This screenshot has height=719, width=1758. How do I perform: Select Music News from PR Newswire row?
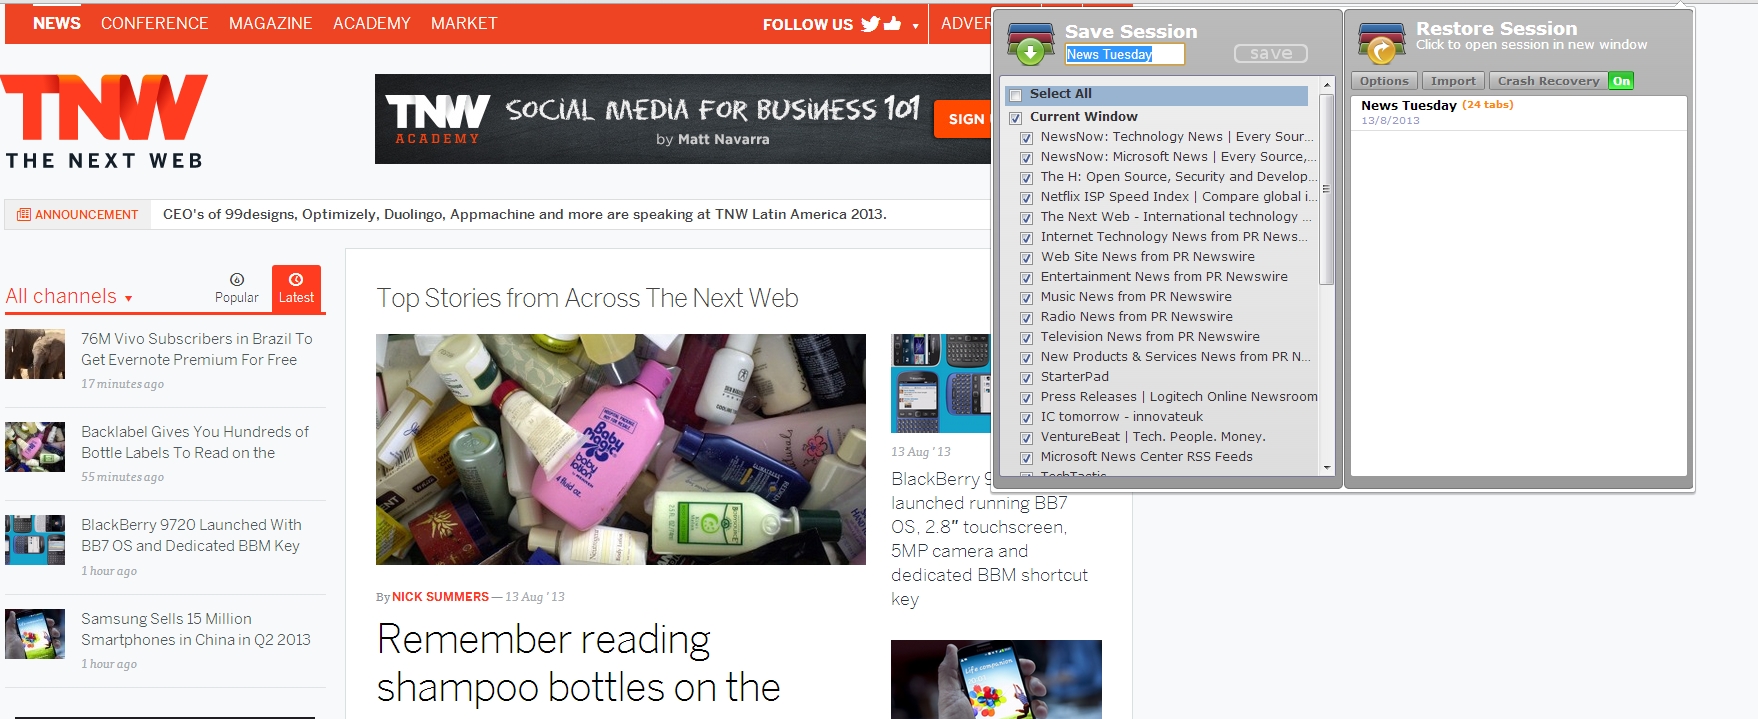(1136, 297)
